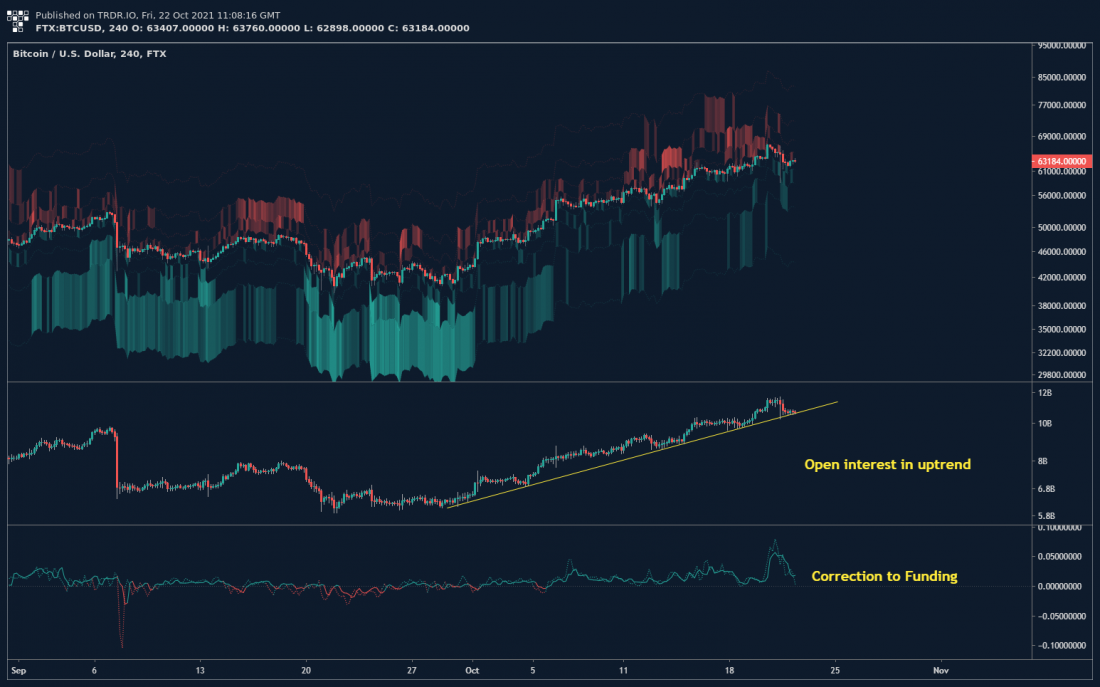This screenshot has height=687, width=1100.
Task: Click the 50000.00000 price axis label
Action: tap(1063, 228)
